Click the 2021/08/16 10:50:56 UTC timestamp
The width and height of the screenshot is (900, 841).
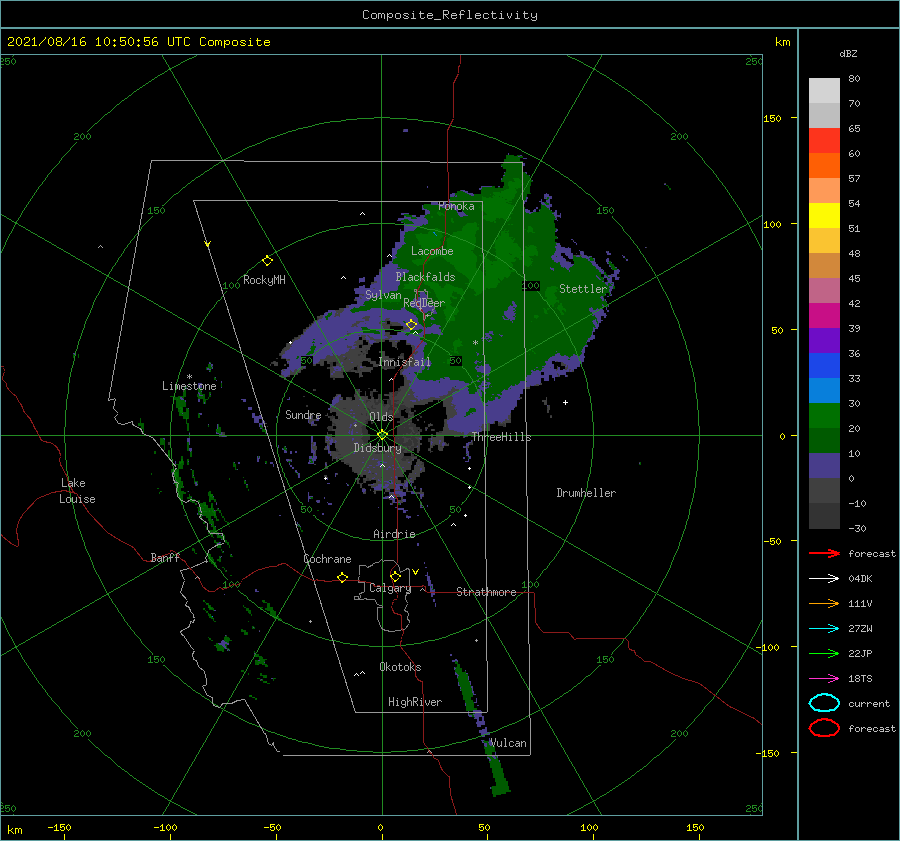pyautogui.click(x=138, y=42)
